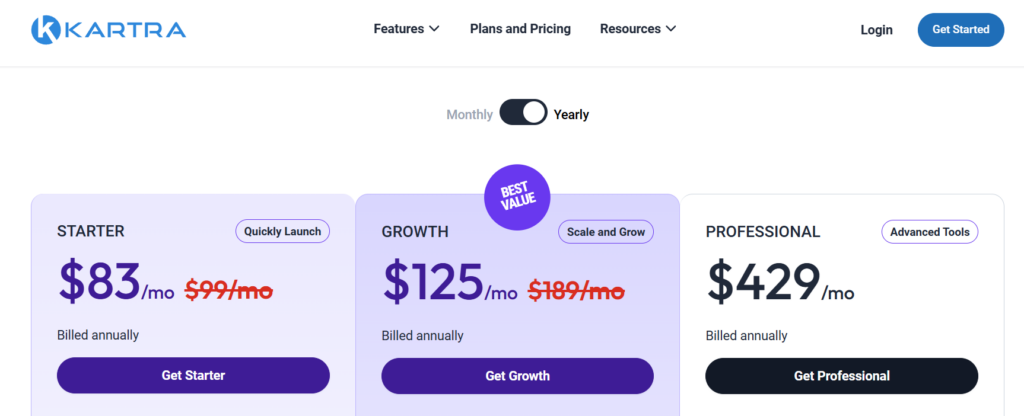Open the Login link
Viewport: 1024px width, 416px height.
[876, 30]
